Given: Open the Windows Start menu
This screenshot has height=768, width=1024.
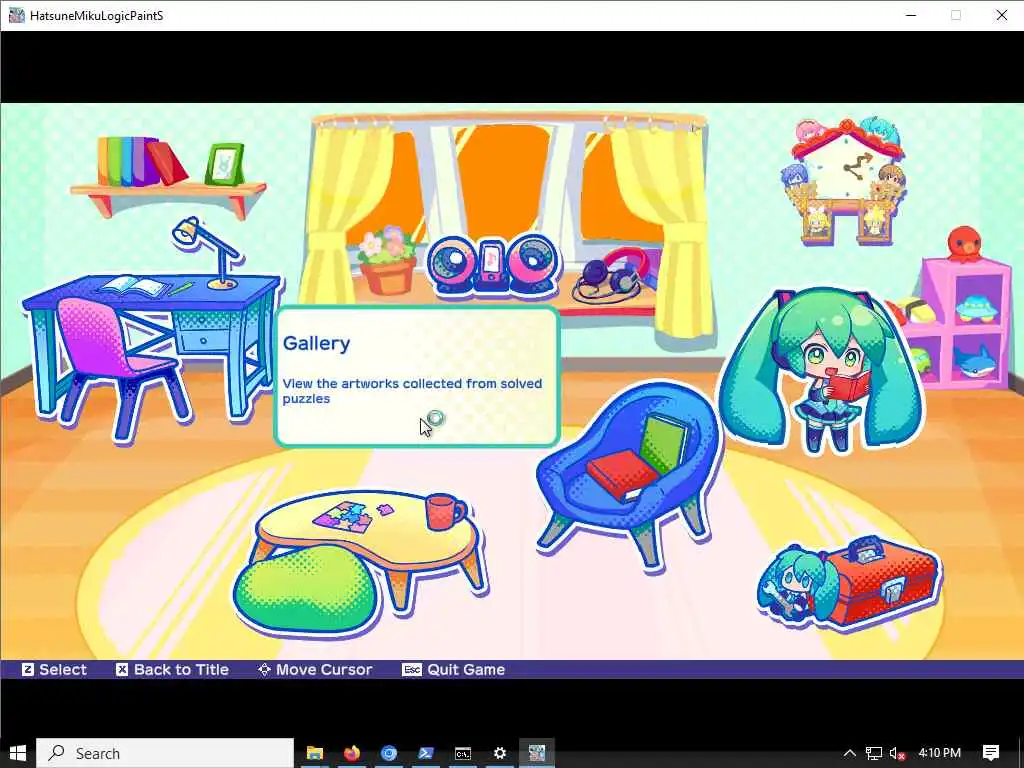Looking at the screenshot, I should 18,753.
